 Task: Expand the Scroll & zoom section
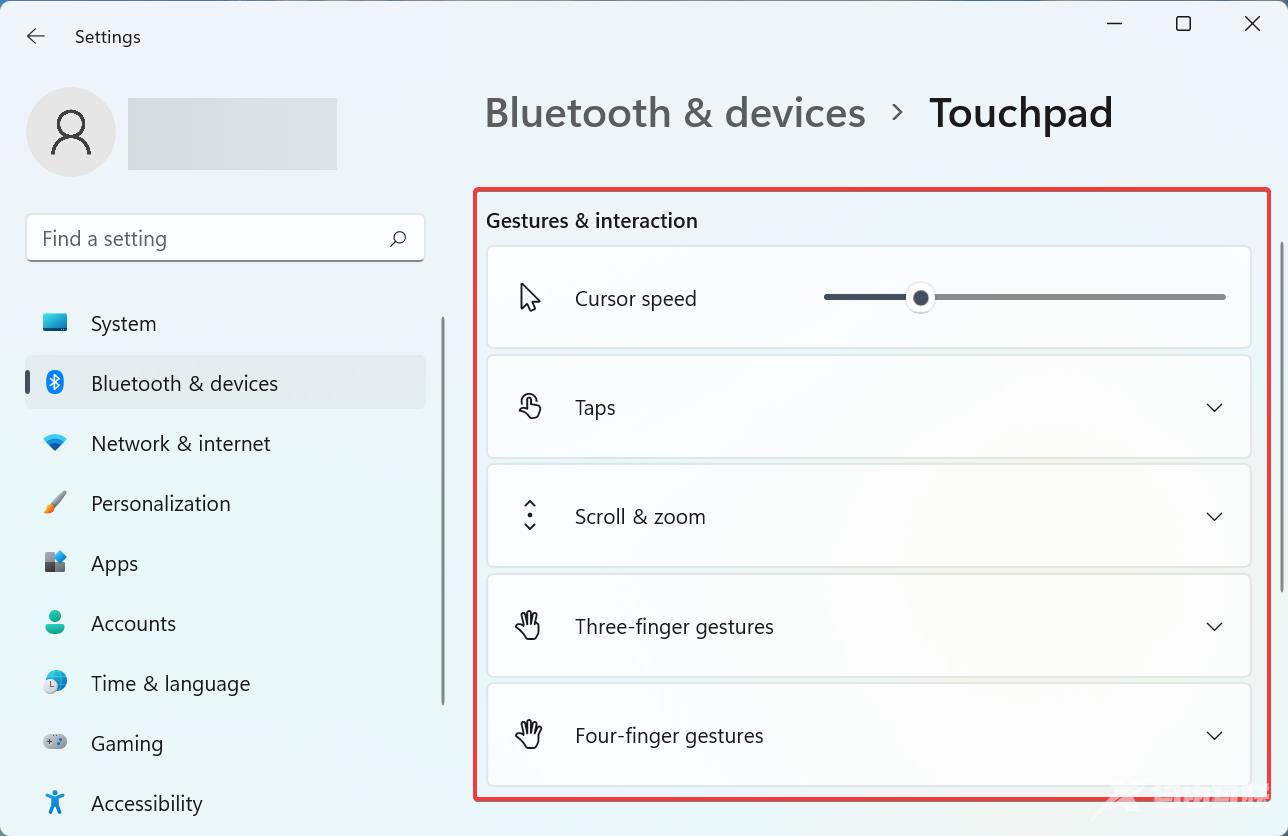point(1214,517)
